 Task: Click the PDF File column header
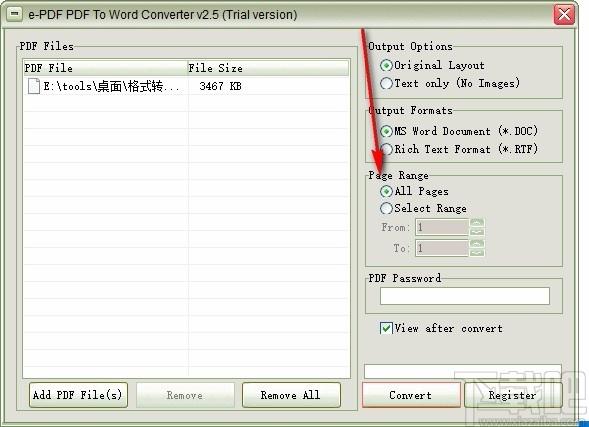(106, 68)
